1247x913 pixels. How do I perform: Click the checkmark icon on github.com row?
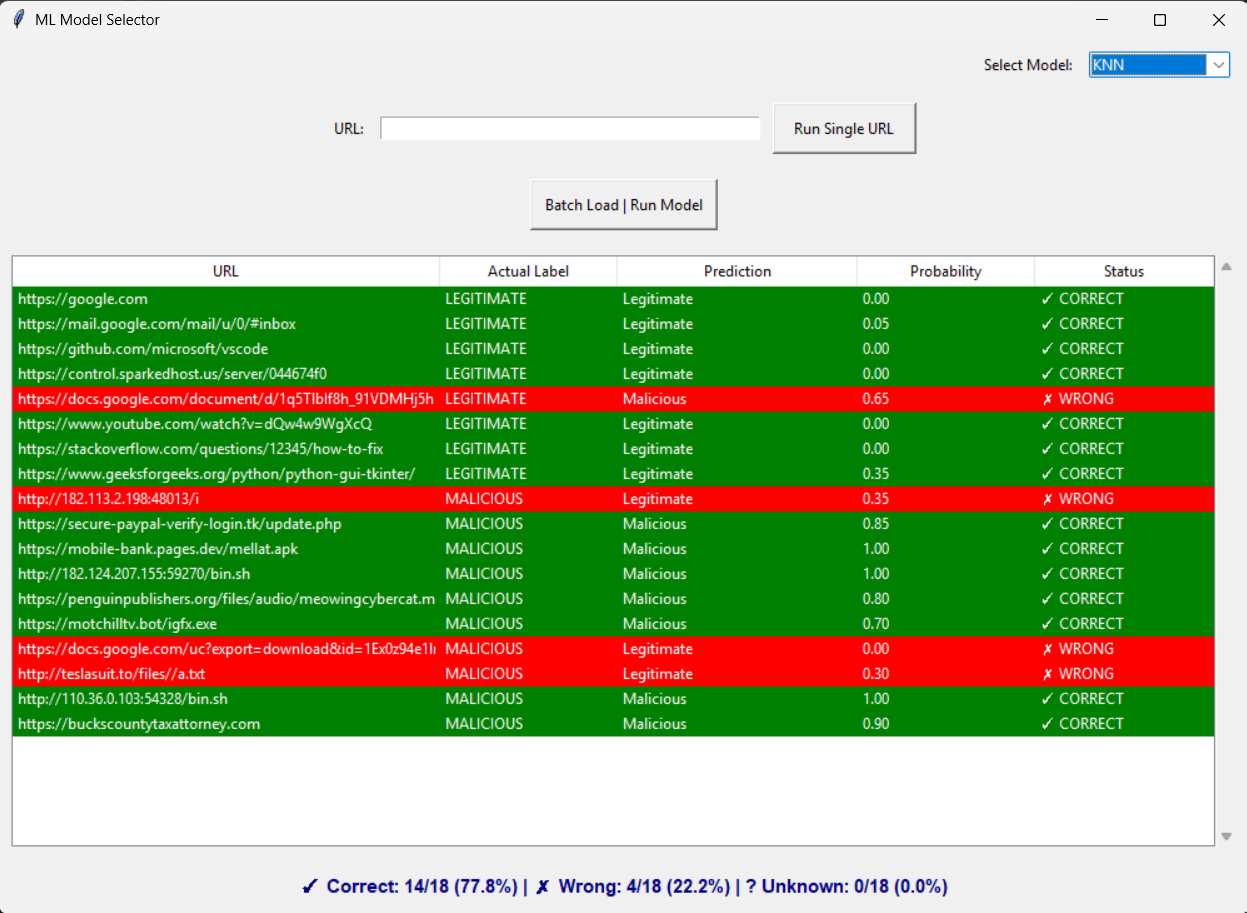(x=1047, y=349)
